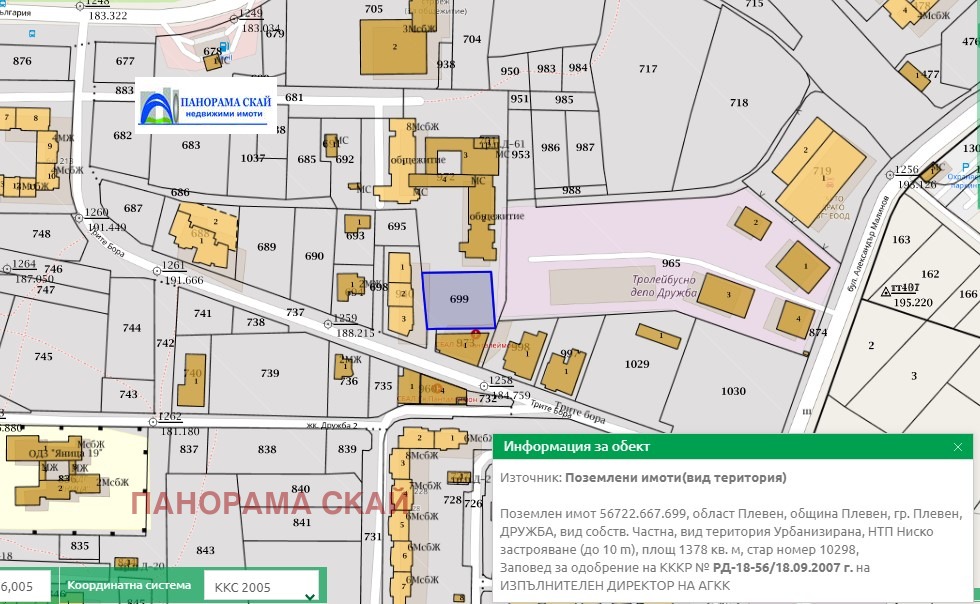The height and width of the screenshot is (604, 980).
Task: Open the coordinate system dropdown KKC 2005
Action: pos(262,587)
